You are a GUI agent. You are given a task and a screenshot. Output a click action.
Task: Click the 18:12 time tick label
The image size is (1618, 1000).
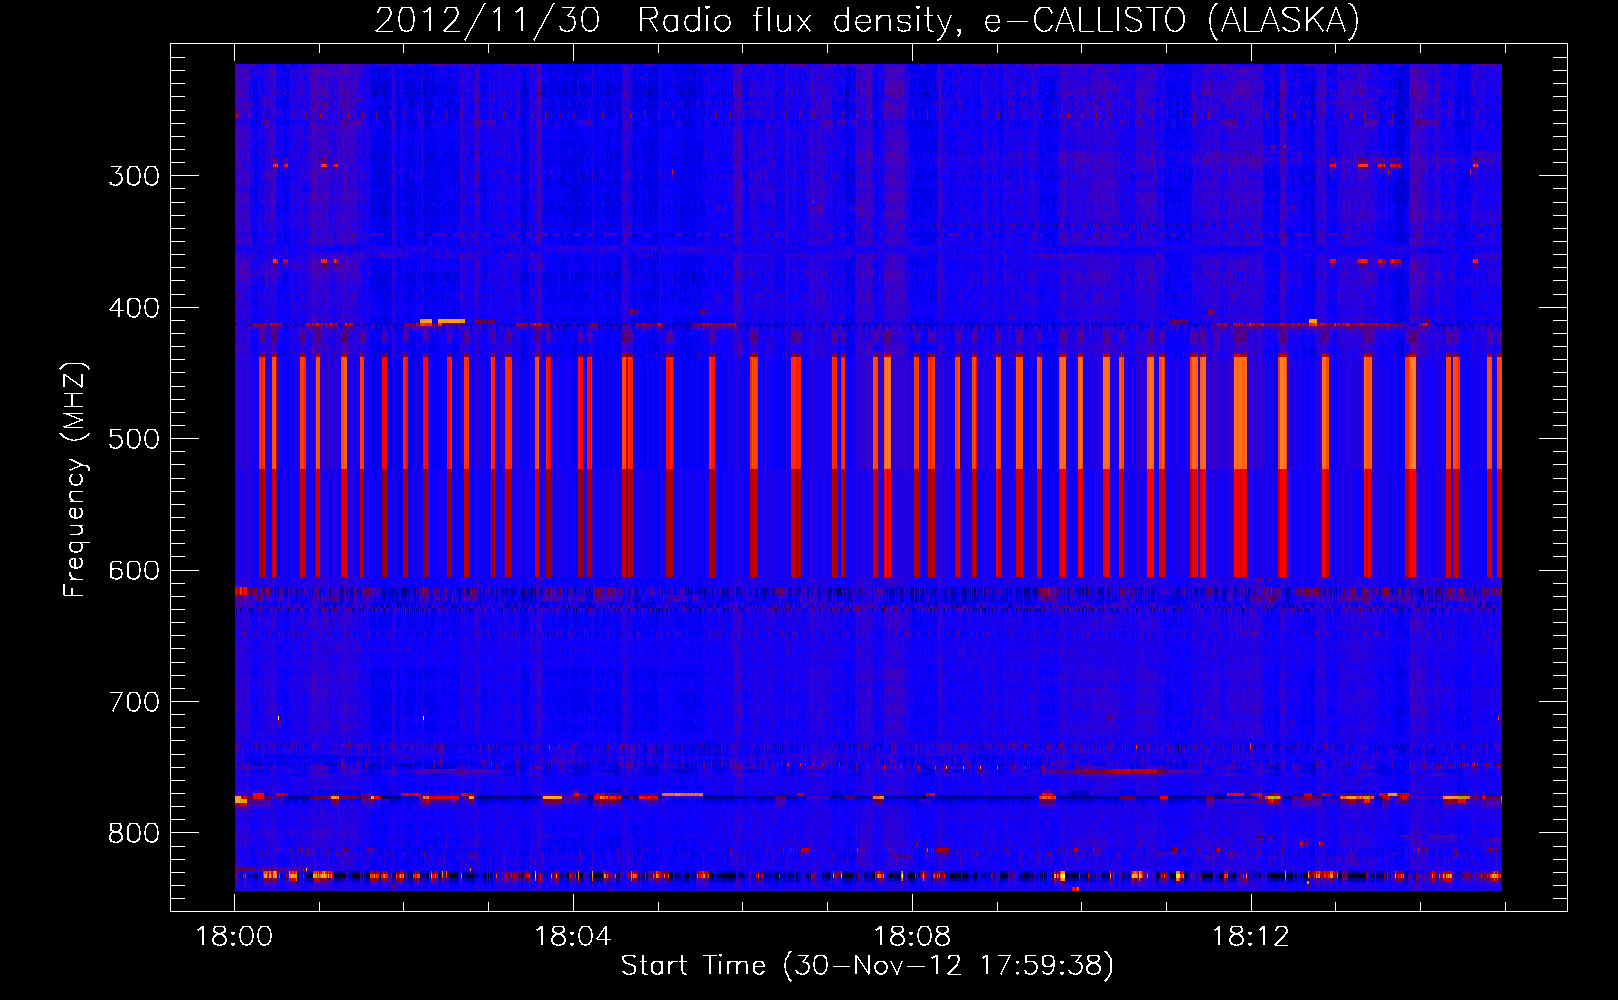click(1251, 937)
